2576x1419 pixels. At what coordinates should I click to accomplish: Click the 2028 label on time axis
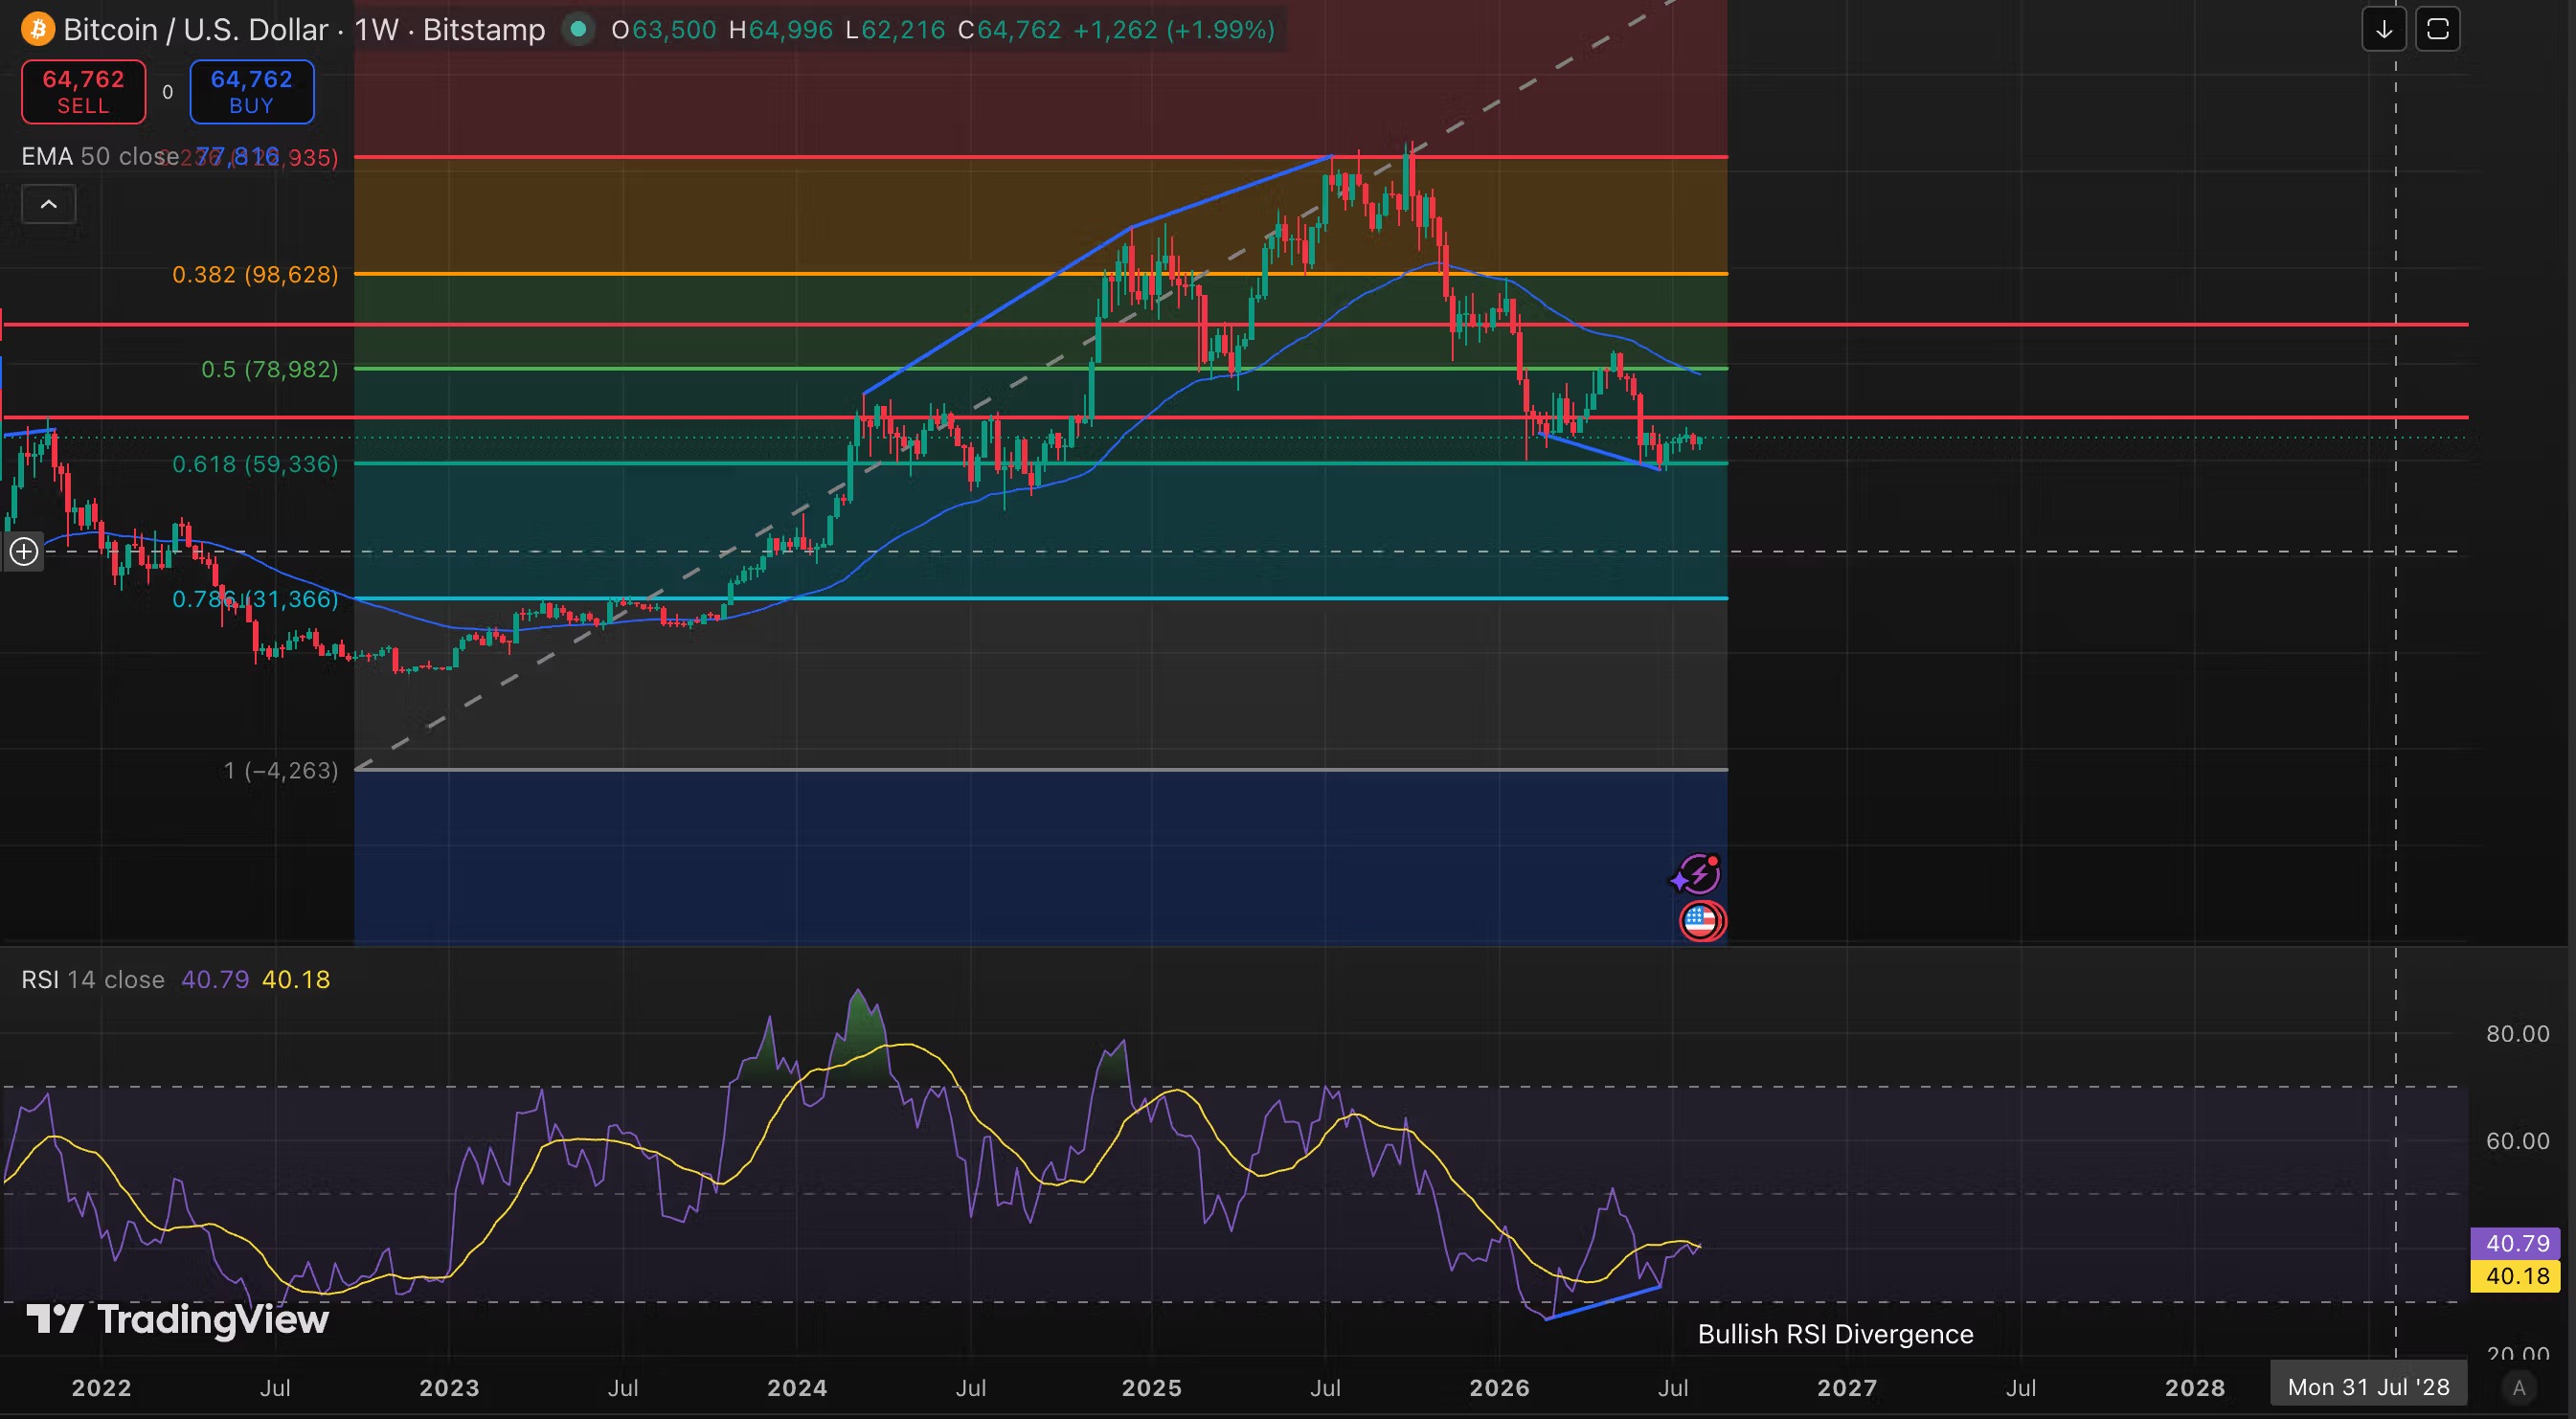pos(2195,1387)
